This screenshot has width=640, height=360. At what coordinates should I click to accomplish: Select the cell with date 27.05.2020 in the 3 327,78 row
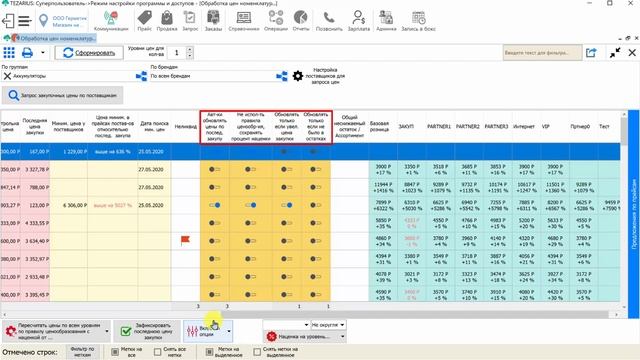[154, 169]
